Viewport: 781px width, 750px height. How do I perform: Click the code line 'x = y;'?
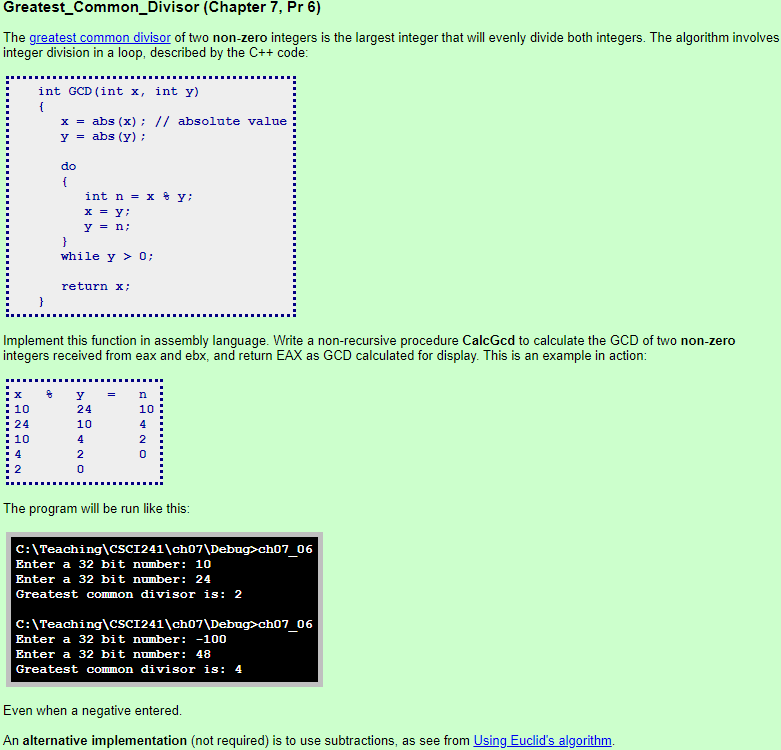click(107, 212)
